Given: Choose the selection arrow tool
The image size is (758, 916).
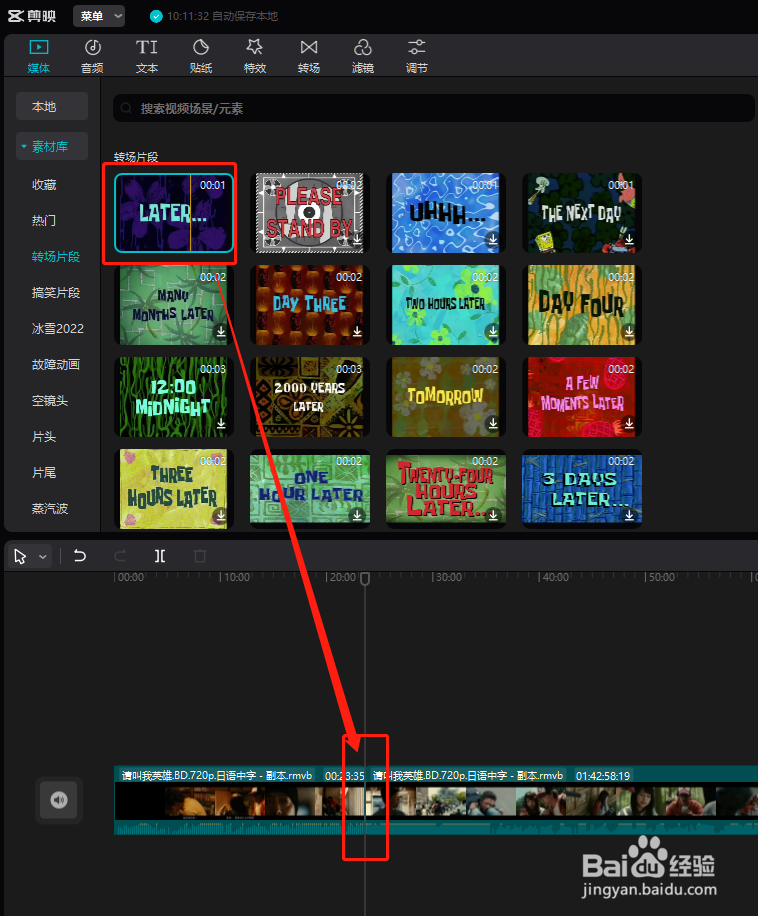Looking at the screenshot, I should 20,556.
